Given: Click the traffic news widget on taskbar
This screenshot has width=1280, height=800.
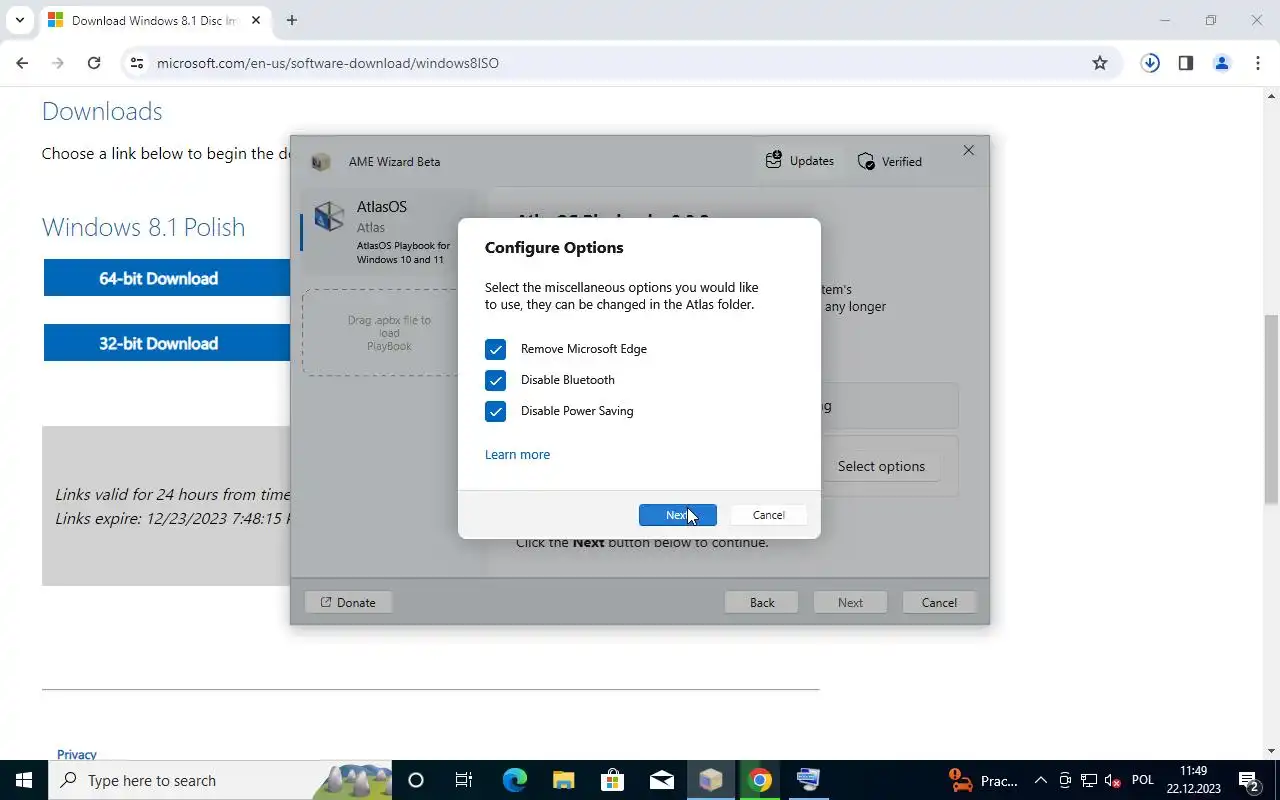Looking at the screenshot, I should click(x=984, y=780).
